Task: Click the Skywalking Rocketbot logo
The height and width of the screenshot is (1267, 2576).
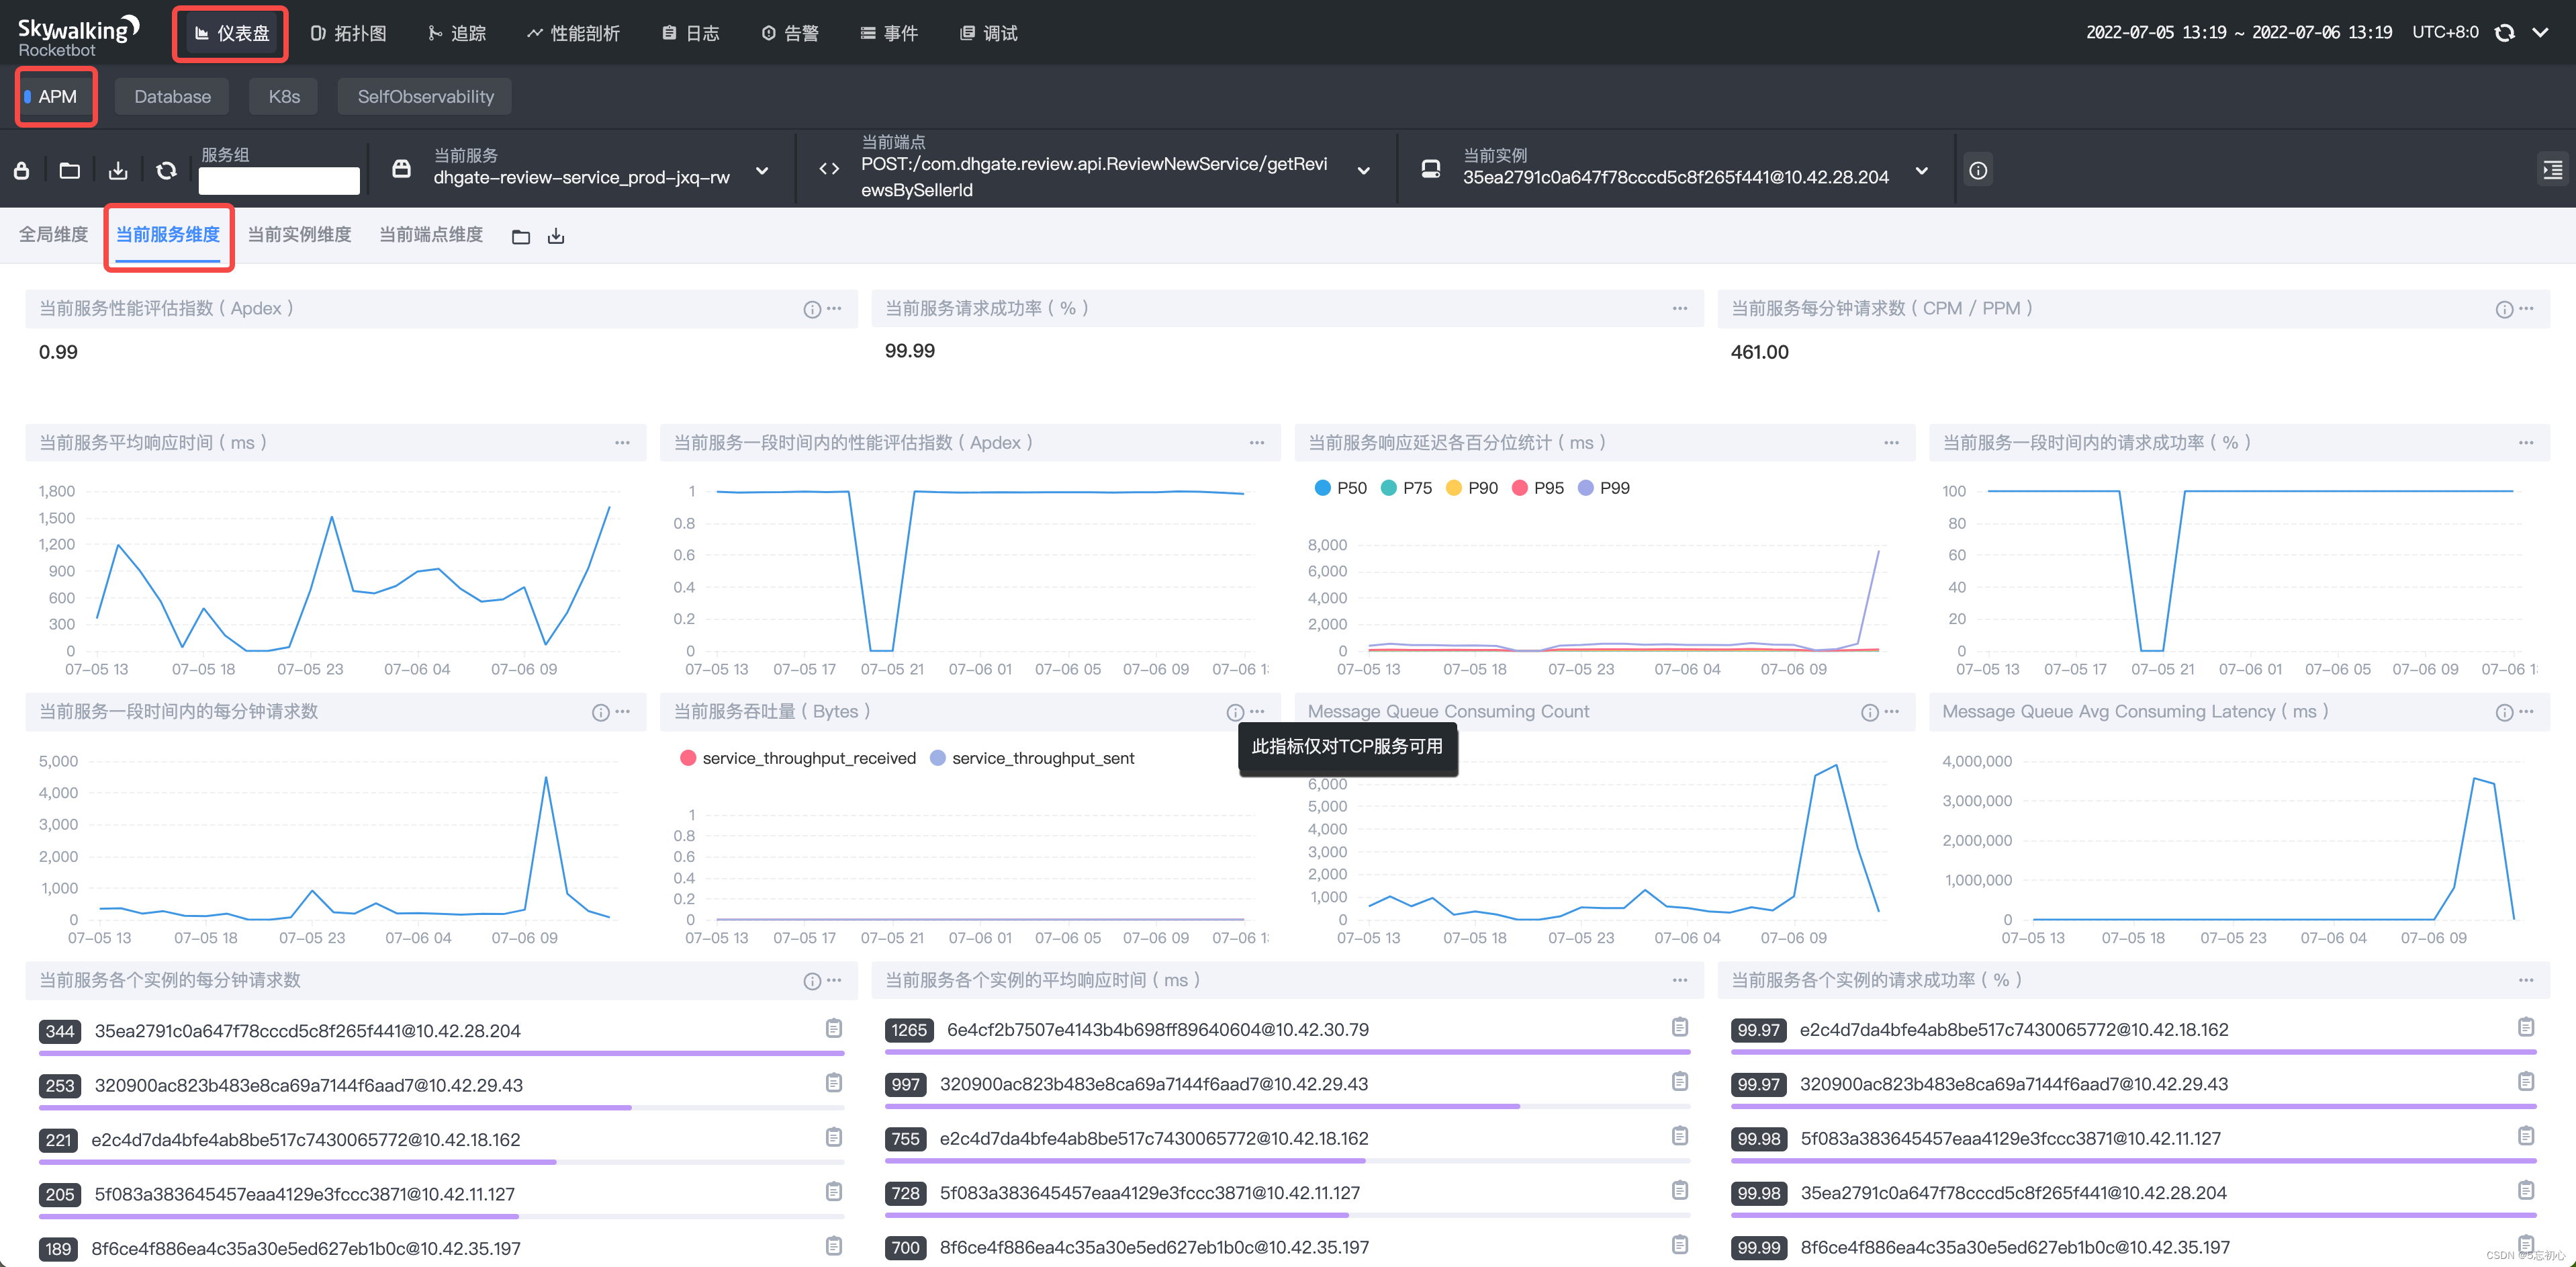Action: pyautogui.click(x=78, y=36)
